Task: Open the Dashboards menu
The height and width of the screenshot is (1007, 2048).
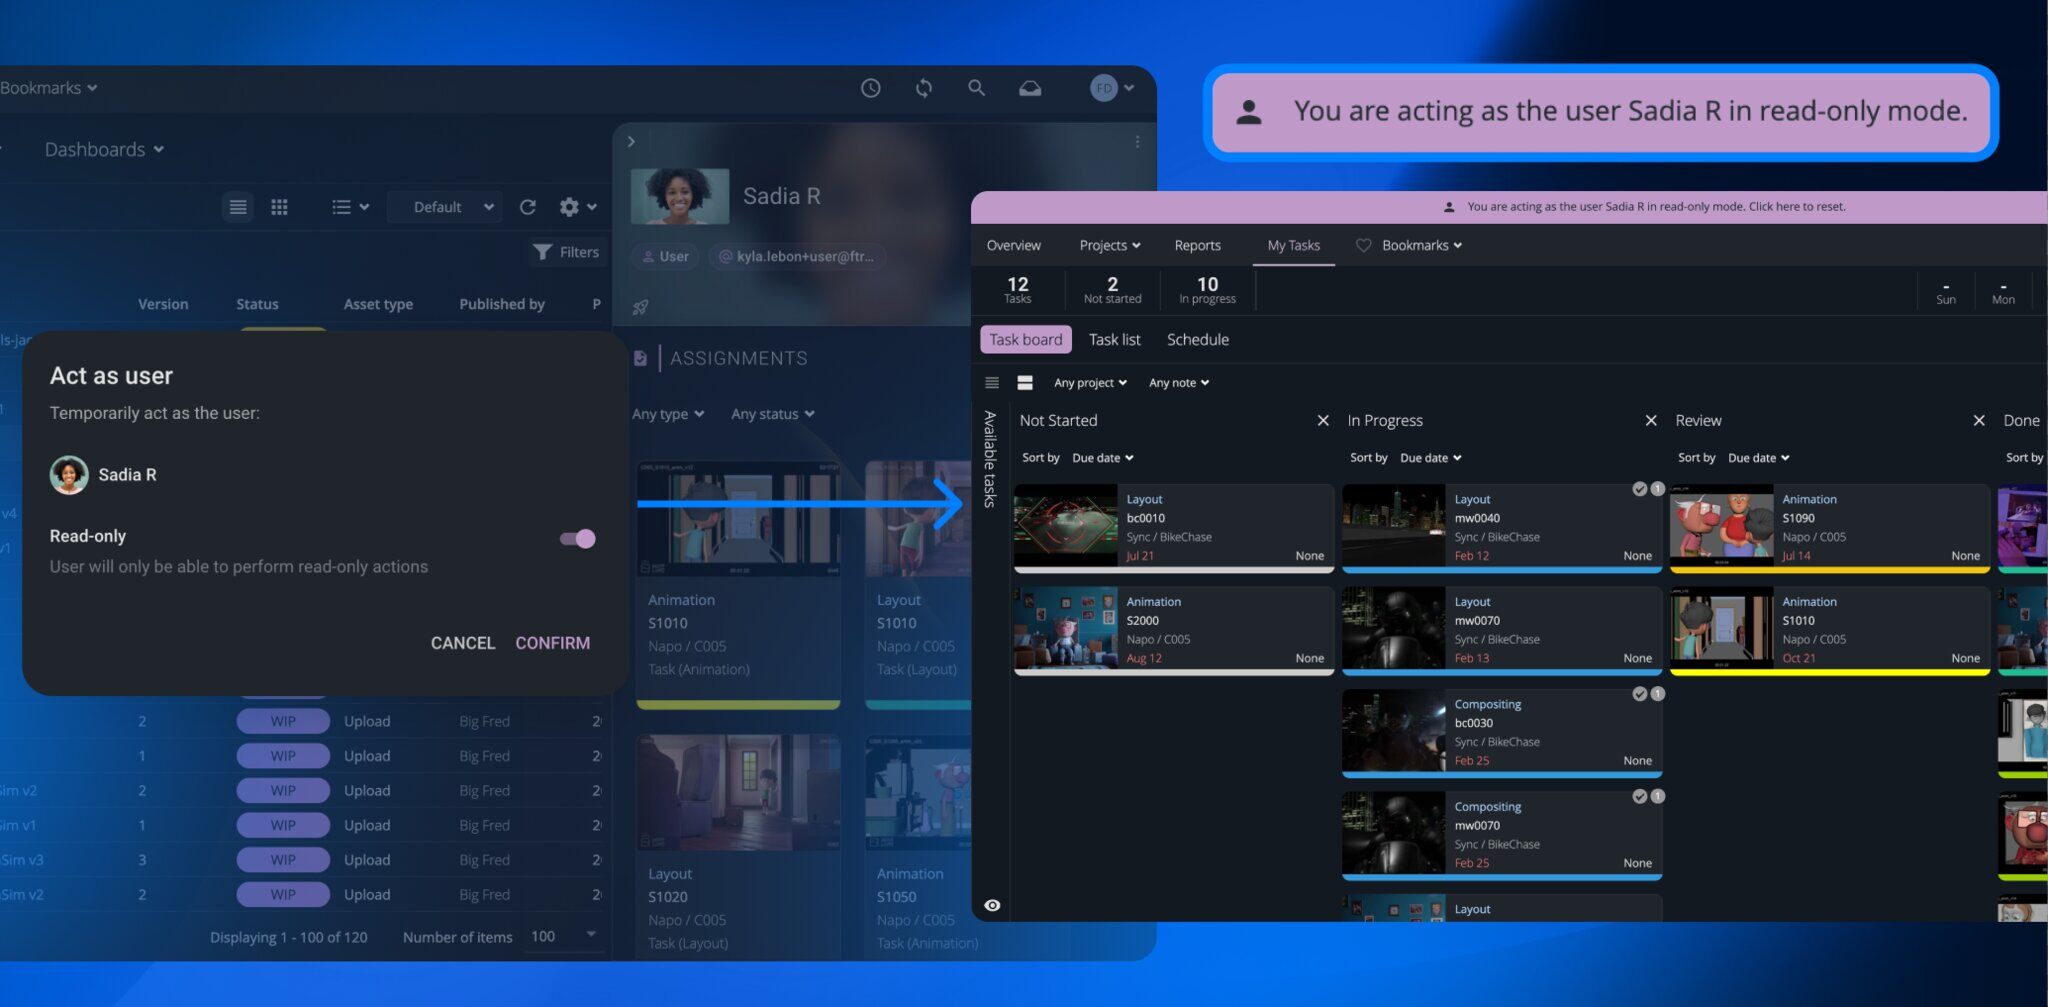Action: pyautogui.click(x=104, y=150)
